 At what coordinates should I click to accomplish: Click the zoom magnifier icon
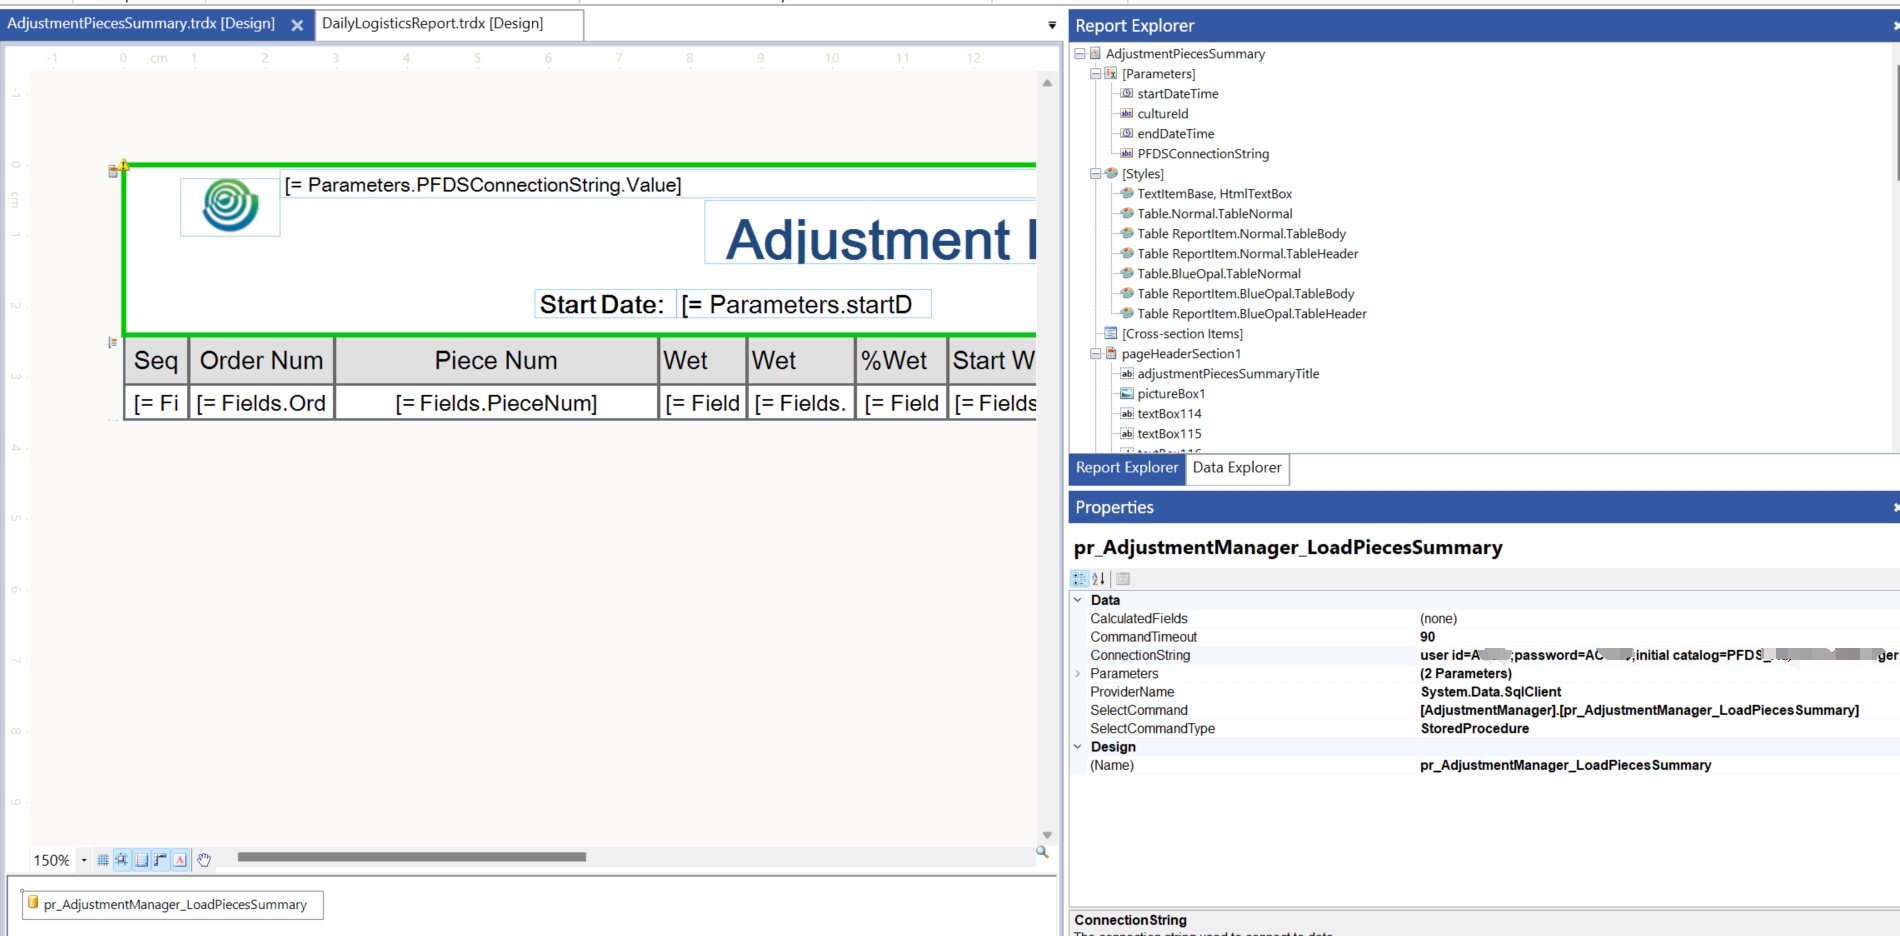pos(1042,852)
